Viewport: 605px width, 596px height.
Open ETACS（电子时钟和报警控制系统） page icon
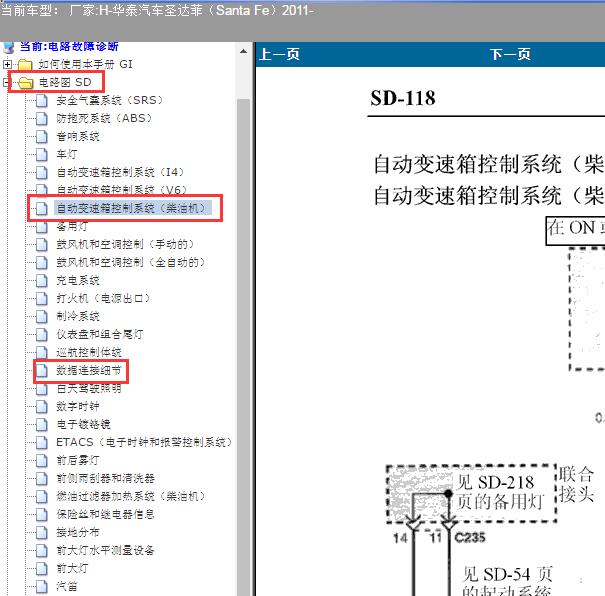pos(42,442)
